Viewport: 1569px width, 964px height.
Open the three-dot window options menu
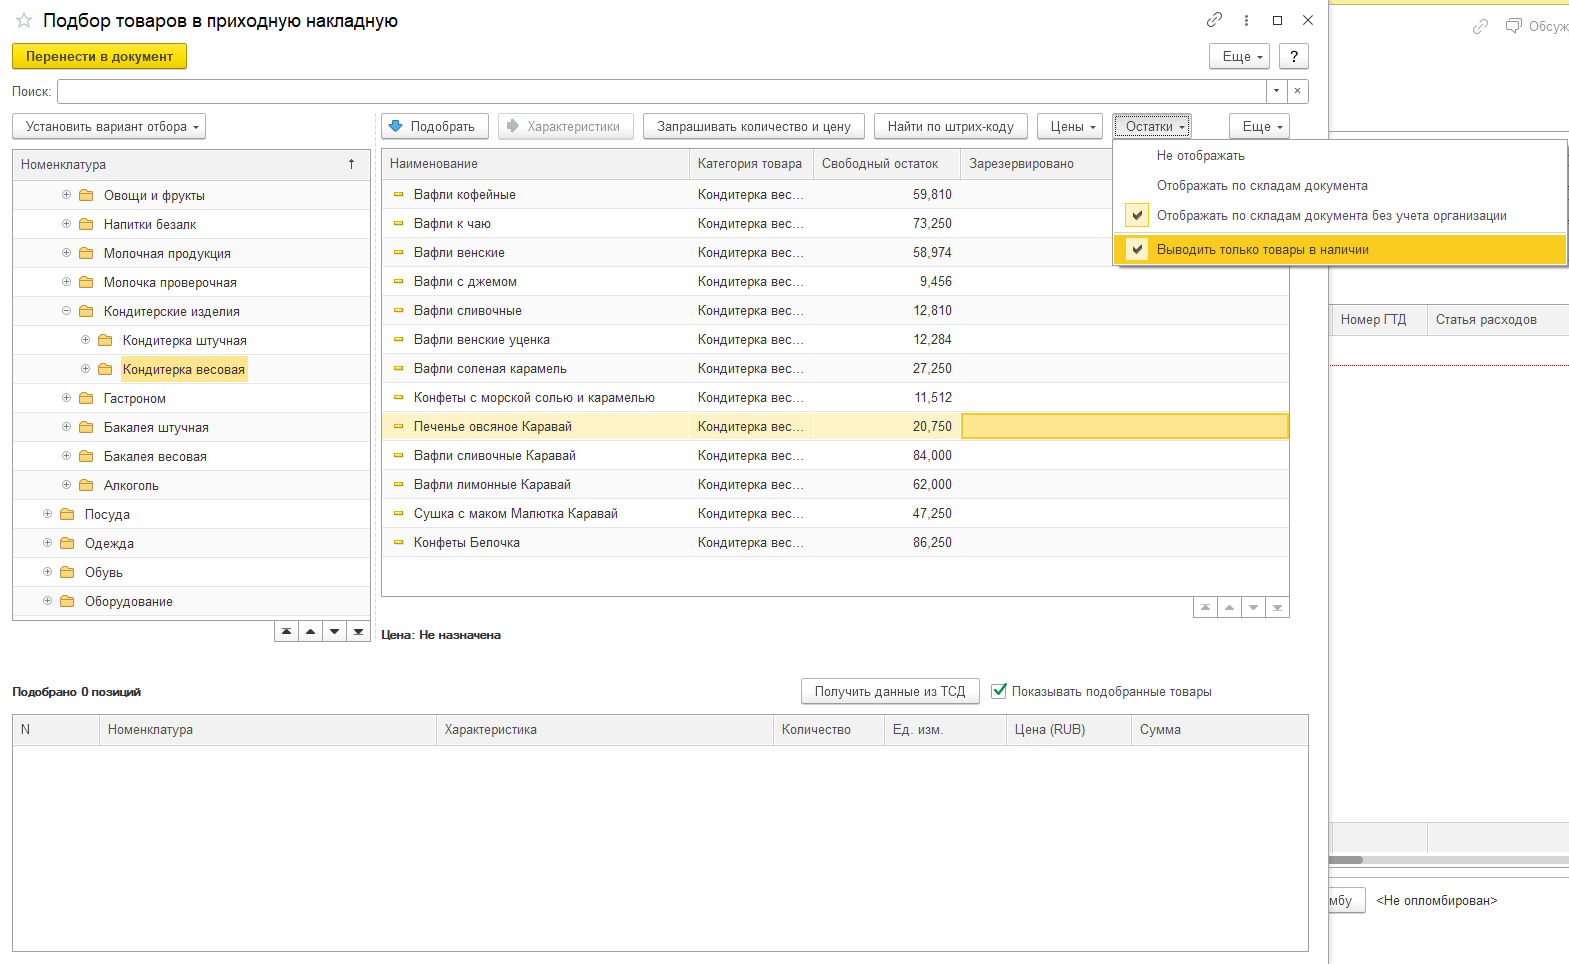(x=1246, y=20)
